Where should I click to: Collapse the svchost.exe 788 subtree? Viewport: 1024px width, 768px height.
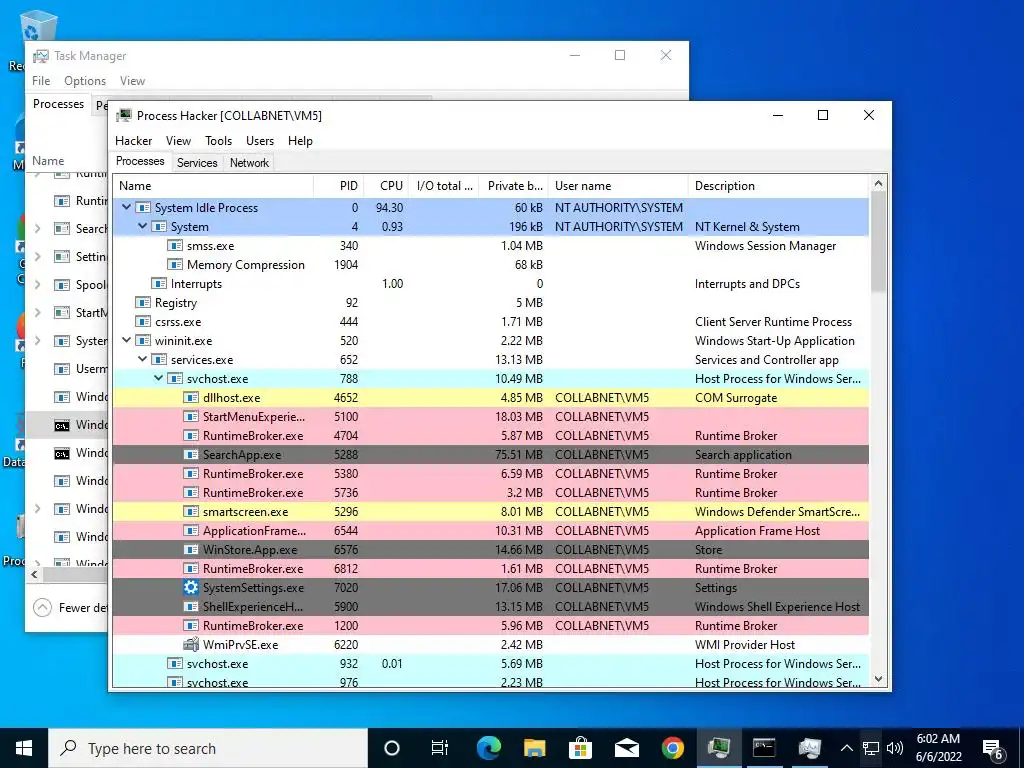(159, 379)
